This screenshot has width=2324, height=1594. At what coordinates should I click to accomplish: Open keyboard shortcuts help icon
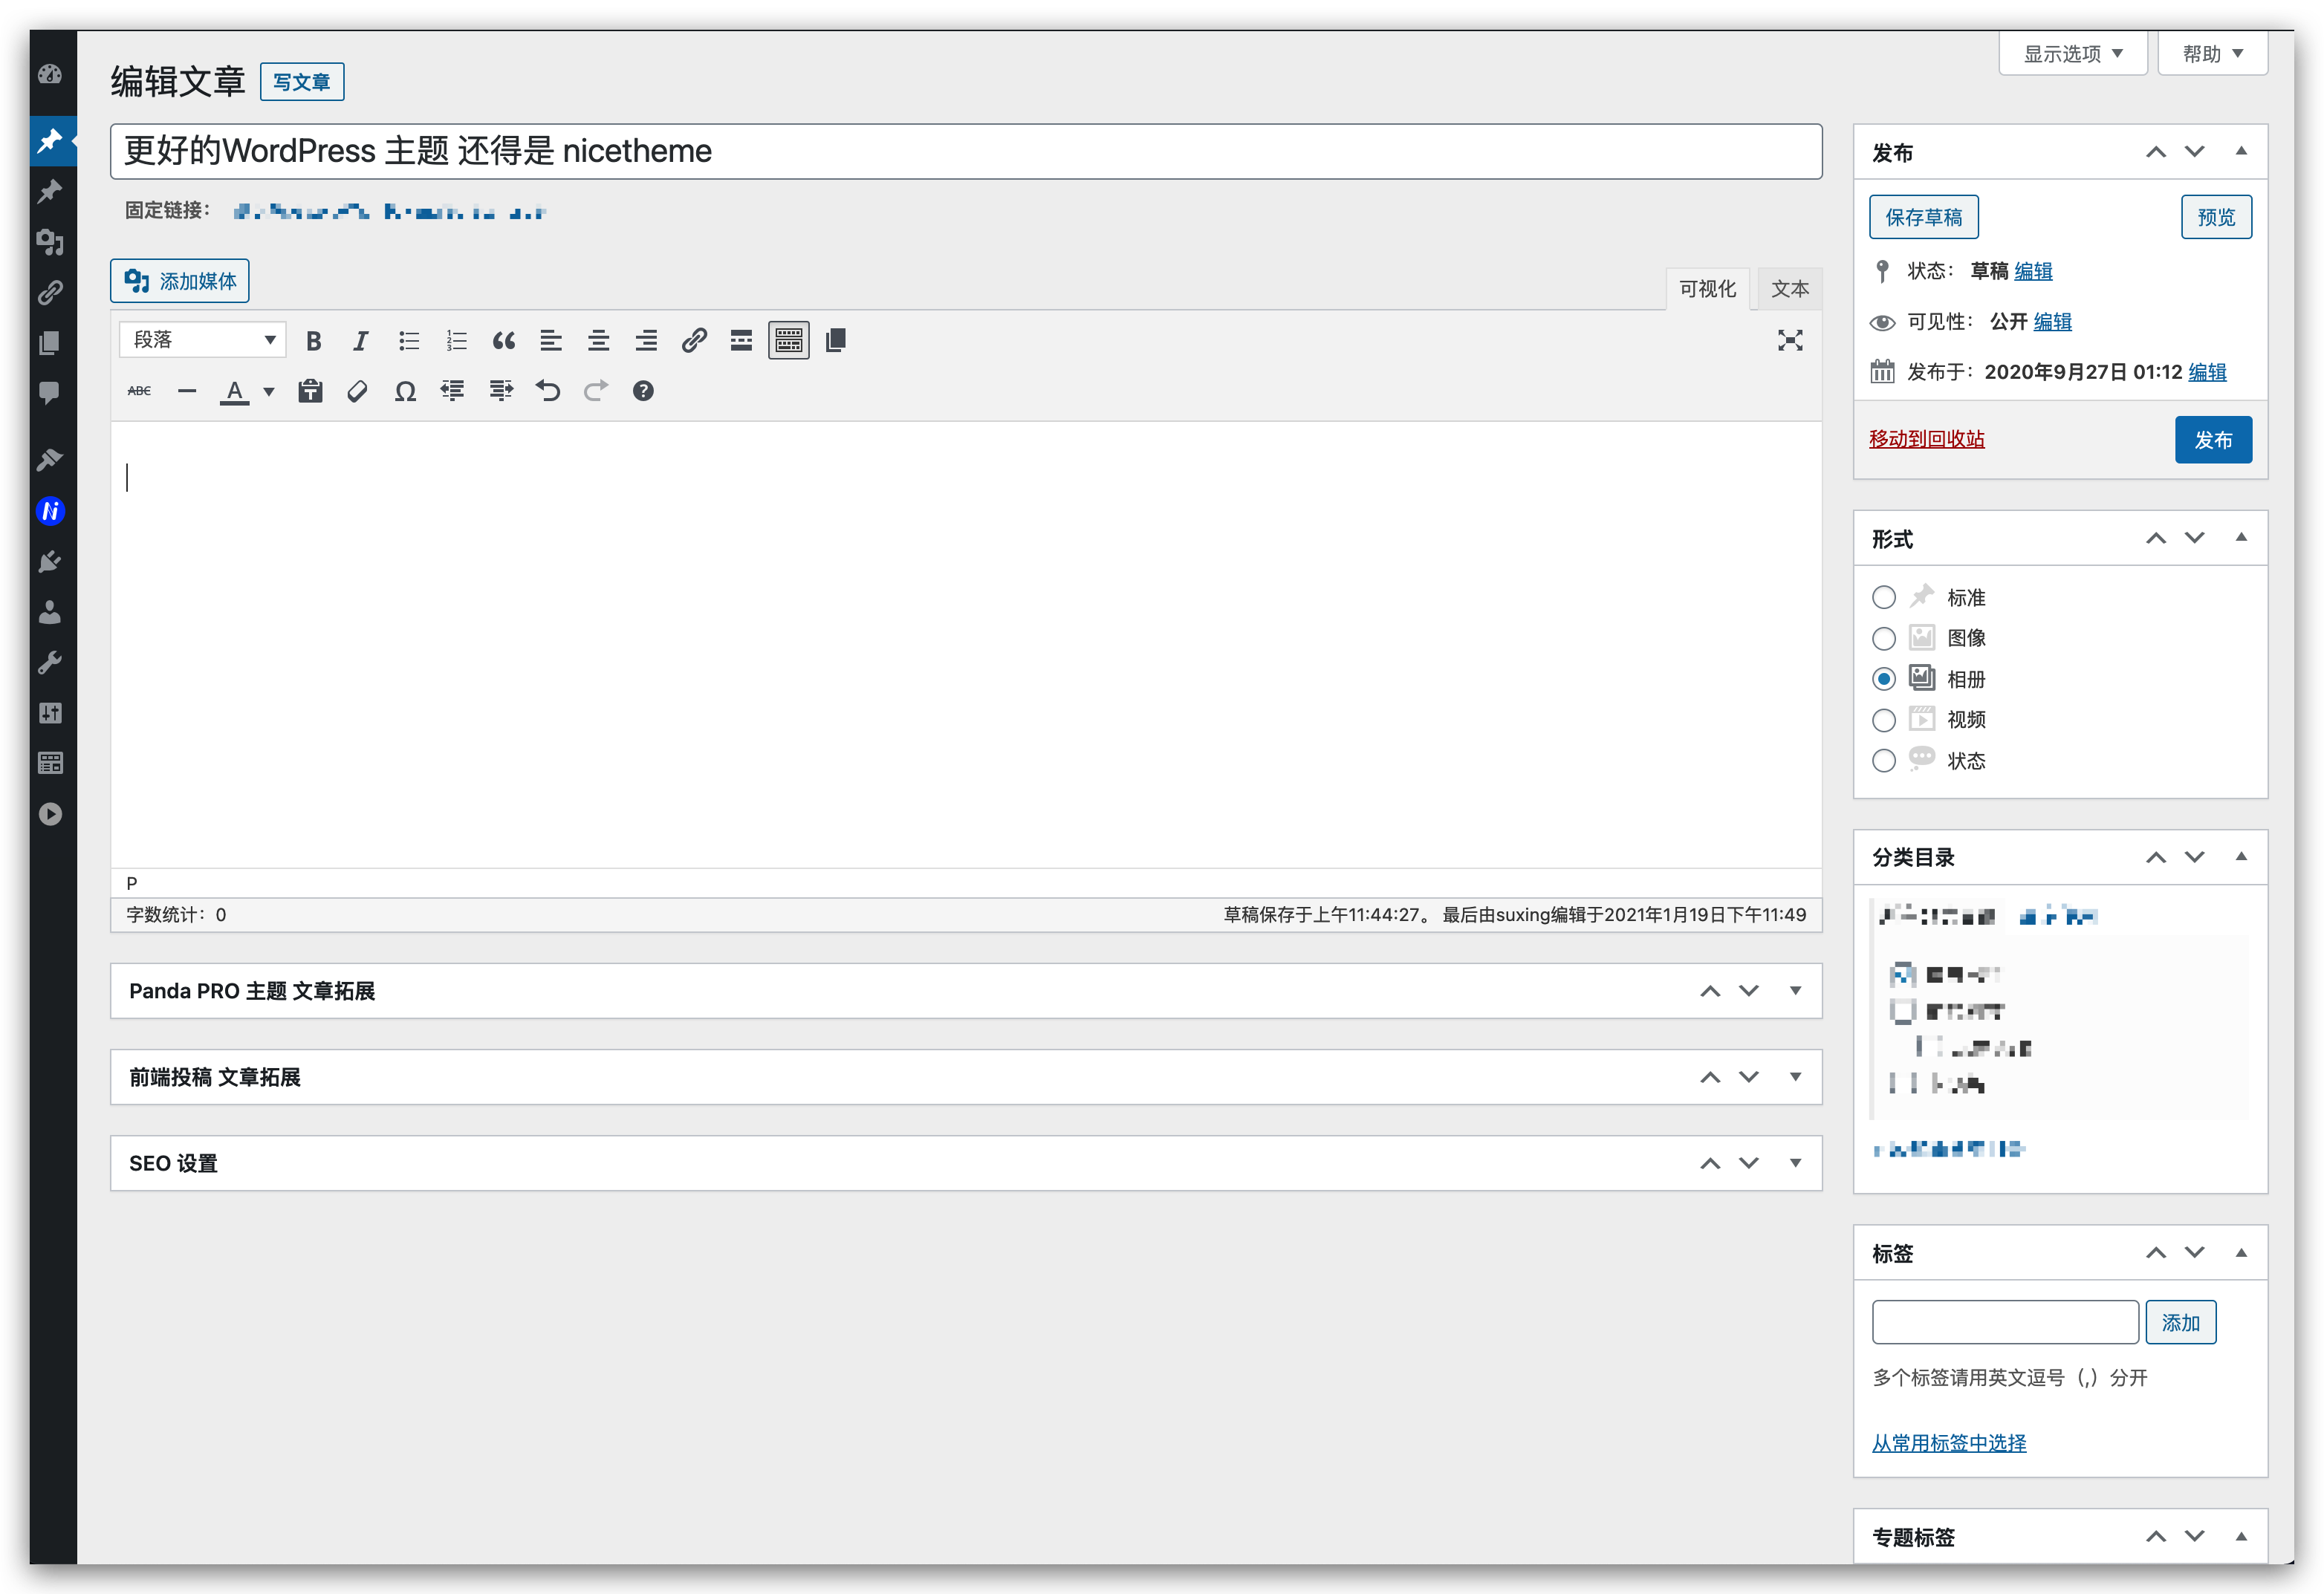click(643, 391)
